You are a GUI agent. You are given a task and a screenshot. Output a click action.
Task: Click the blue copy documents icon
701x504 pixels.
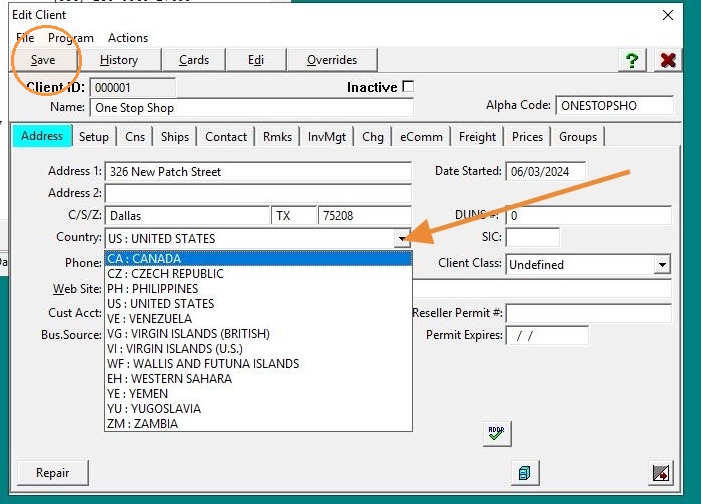pyautogui.click(x=525, y=473)
